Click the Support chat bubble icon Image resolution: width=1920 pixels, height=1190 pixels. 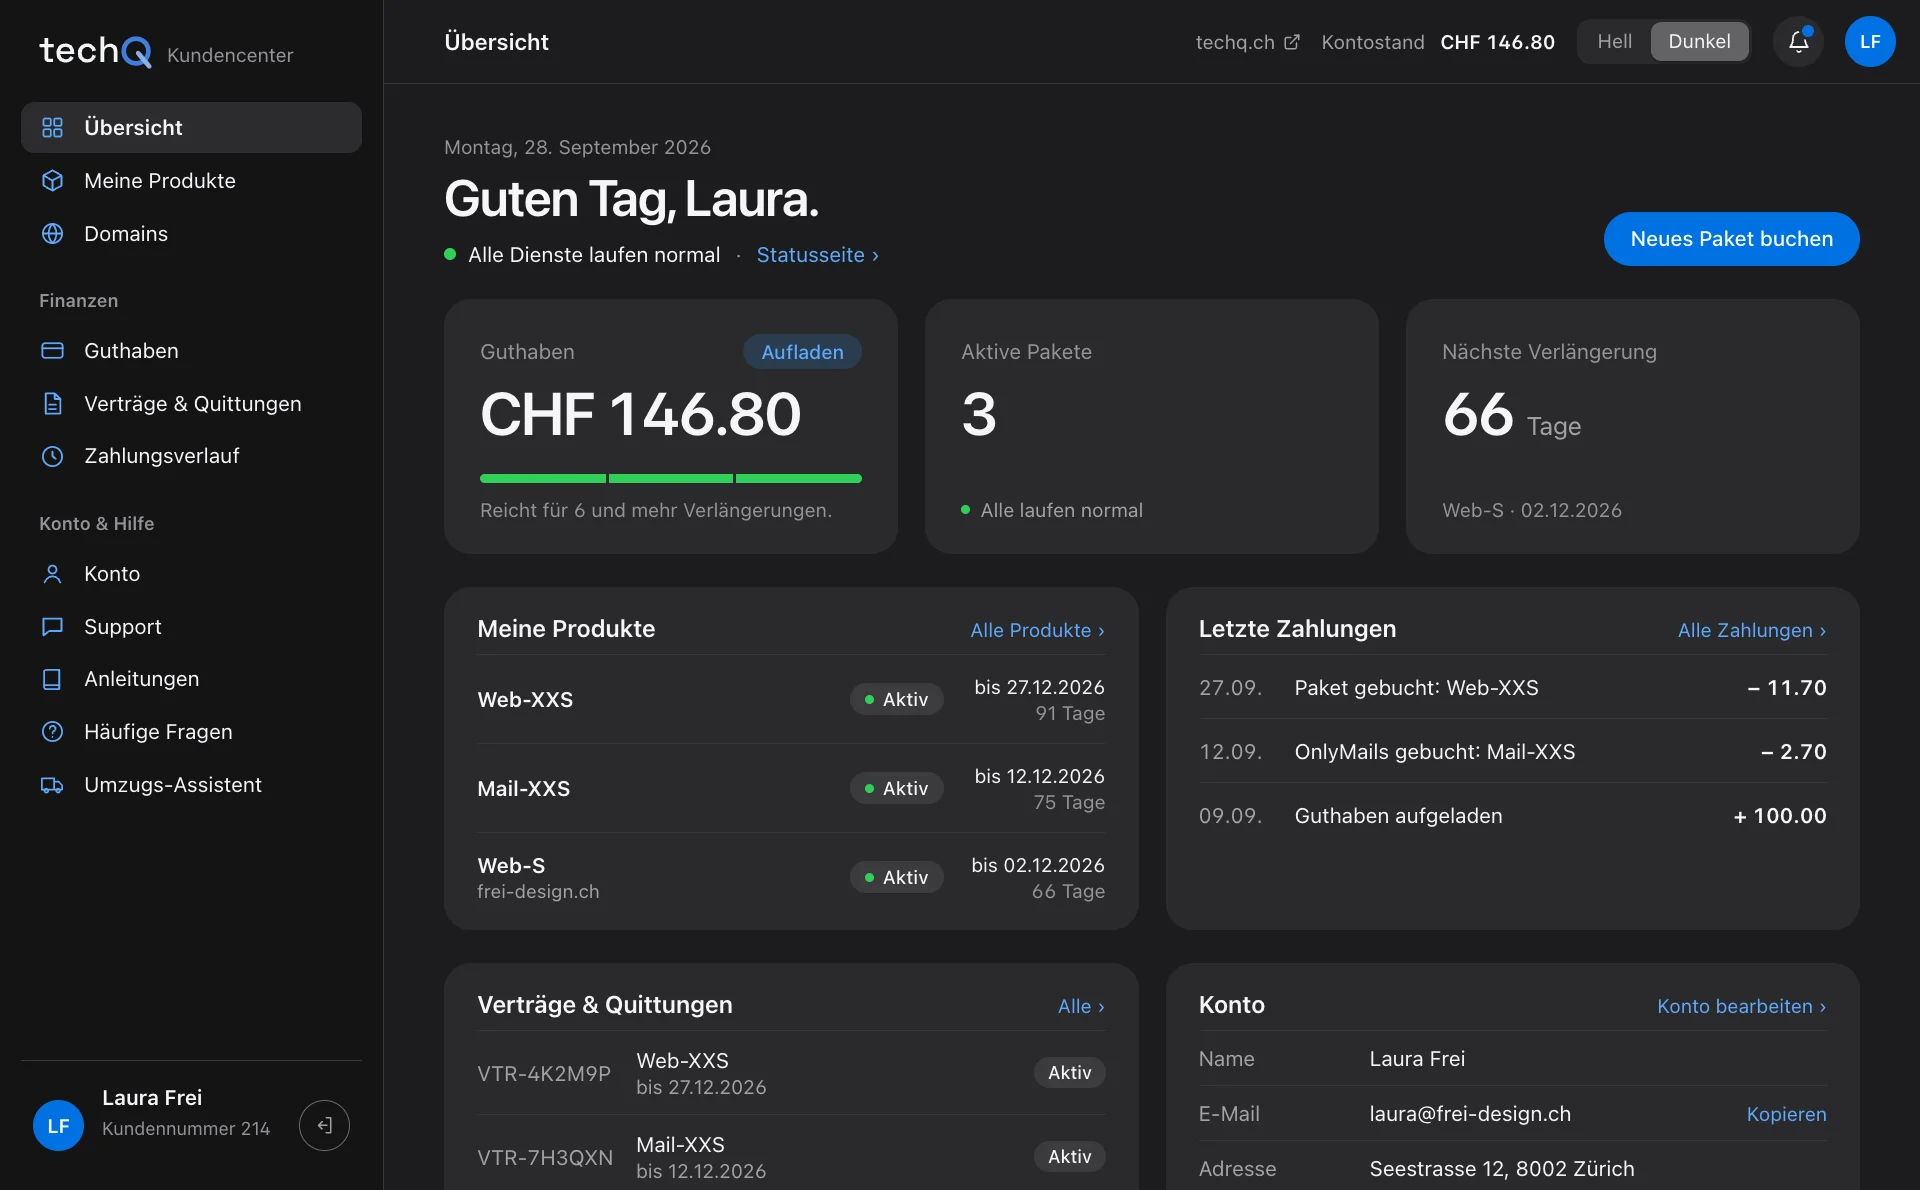click(52, 627)
